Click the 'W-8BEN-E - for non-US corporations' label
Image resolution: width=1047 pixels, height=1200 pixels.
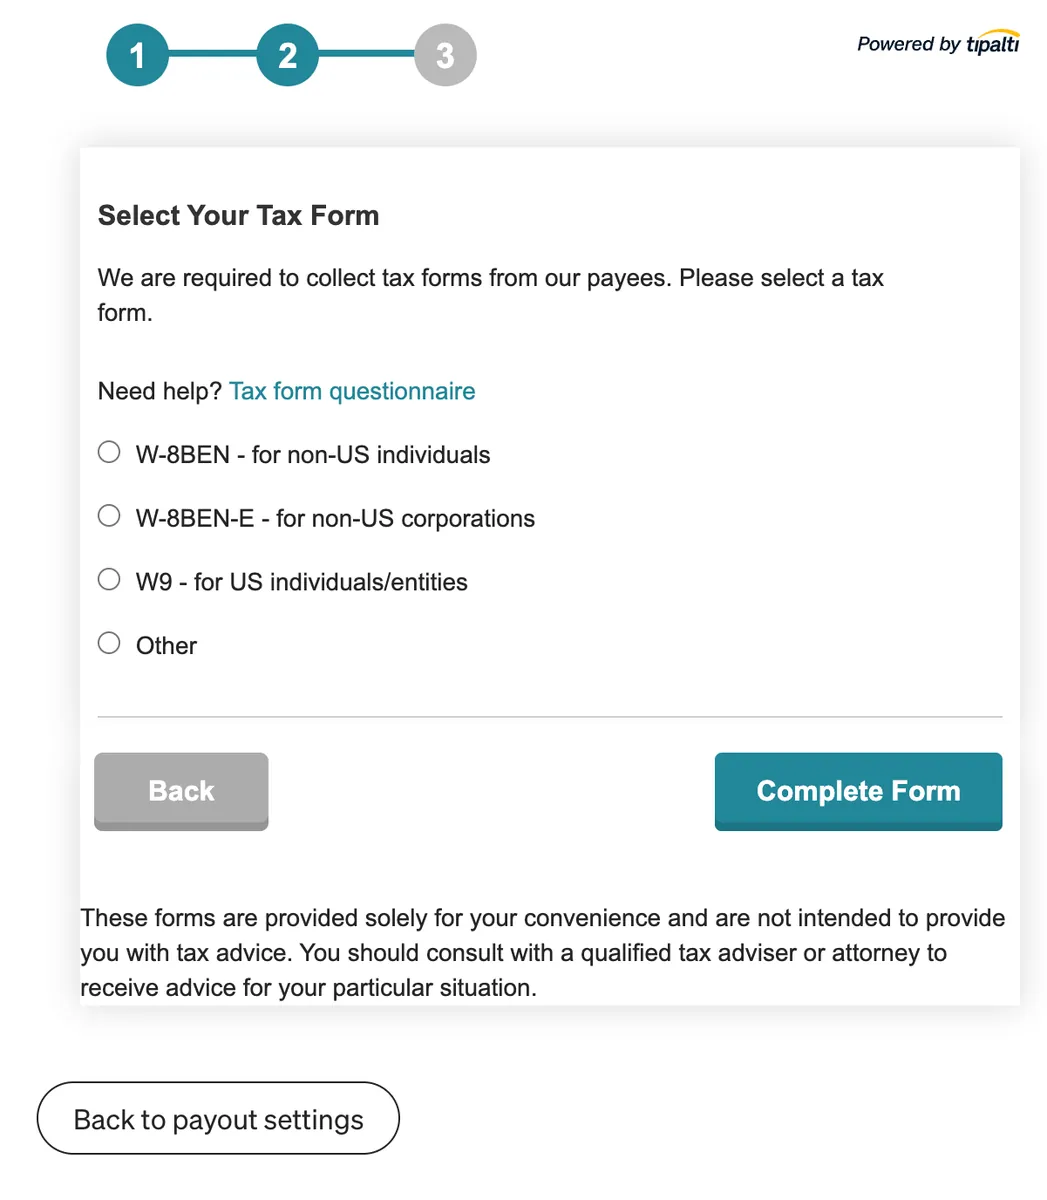(x=335, y=518)
